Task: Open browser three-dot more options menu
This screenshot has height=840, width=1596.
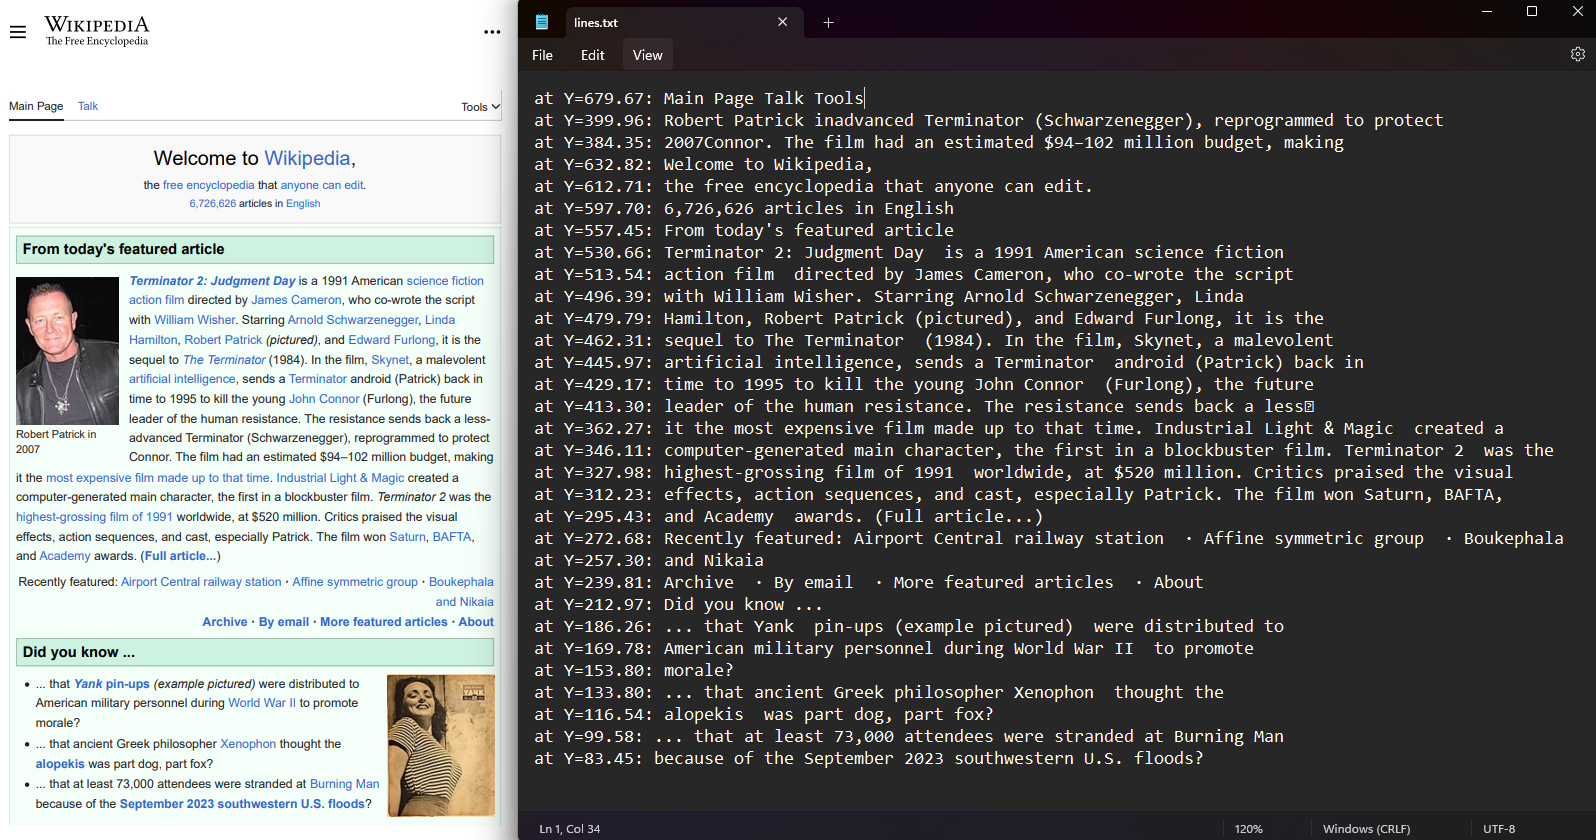Action: (x=492, y=32)
